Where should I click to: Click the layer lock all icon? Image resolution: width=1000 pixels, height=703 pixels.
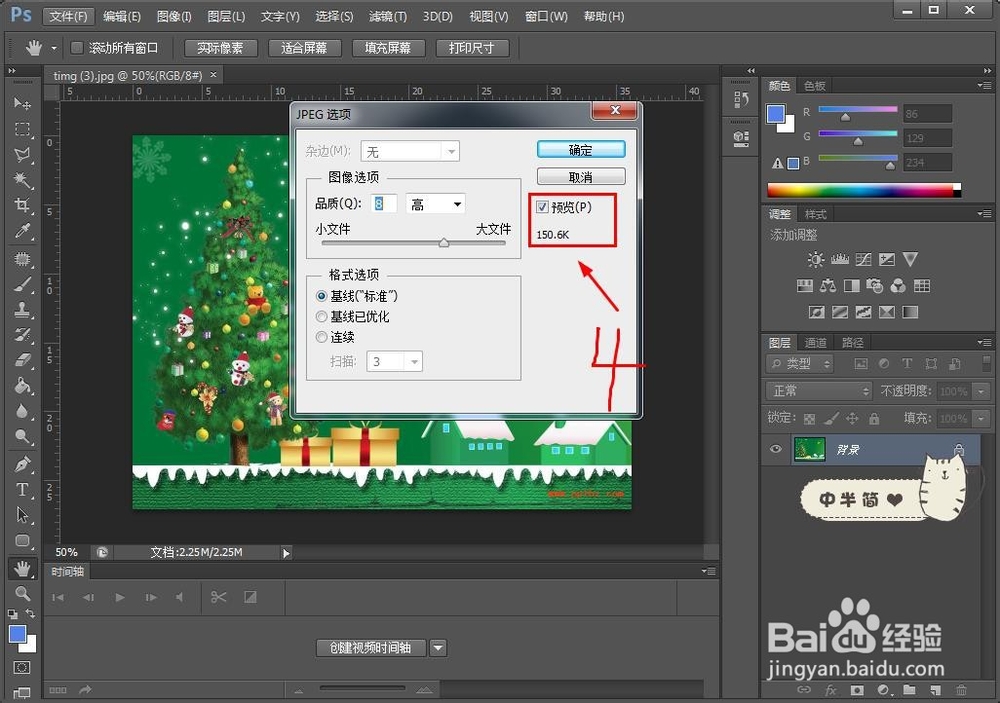pyautogui.click(x=874, y=419)
